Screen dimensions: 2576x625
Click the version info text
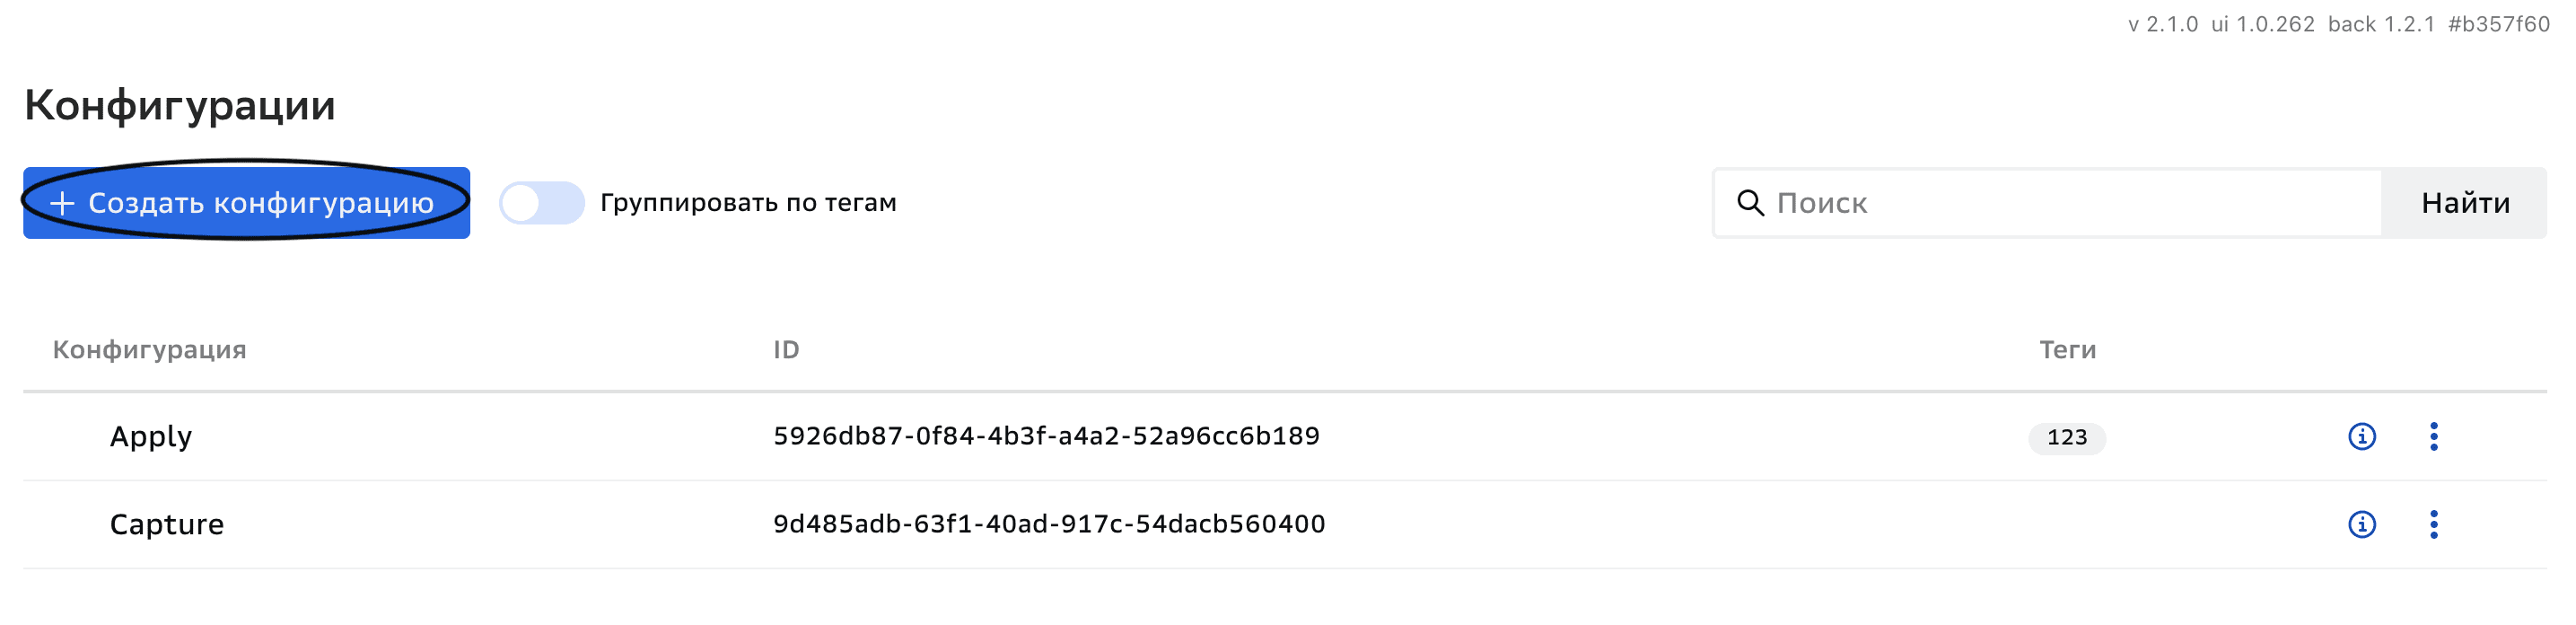(x=2338, y=25)
